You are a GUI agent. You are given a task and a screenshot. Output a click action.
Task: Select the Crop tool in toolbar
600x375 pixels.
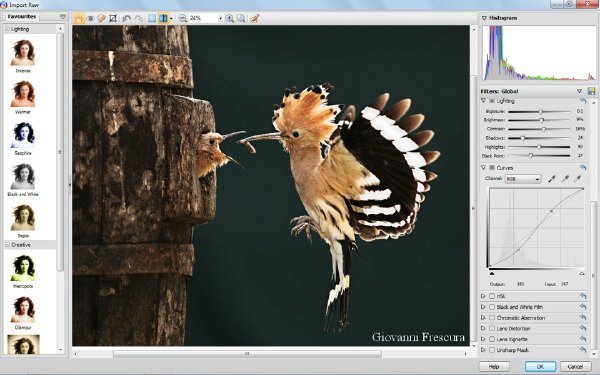tap(113, 18)
